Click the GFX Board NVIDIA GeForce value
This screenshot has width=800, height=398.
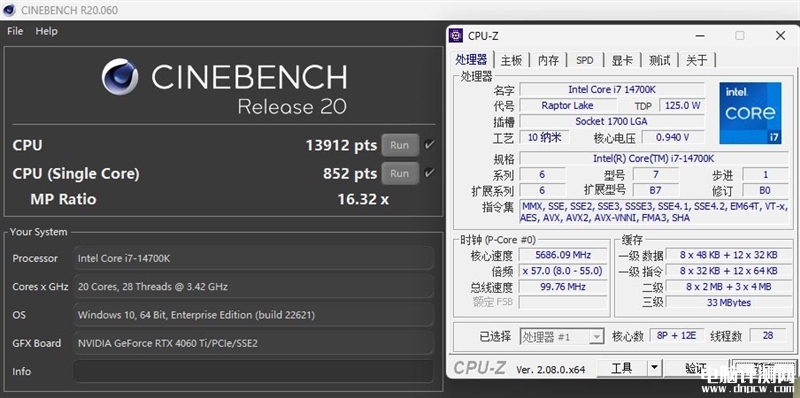pyautogui.click(x=254, y=343)
